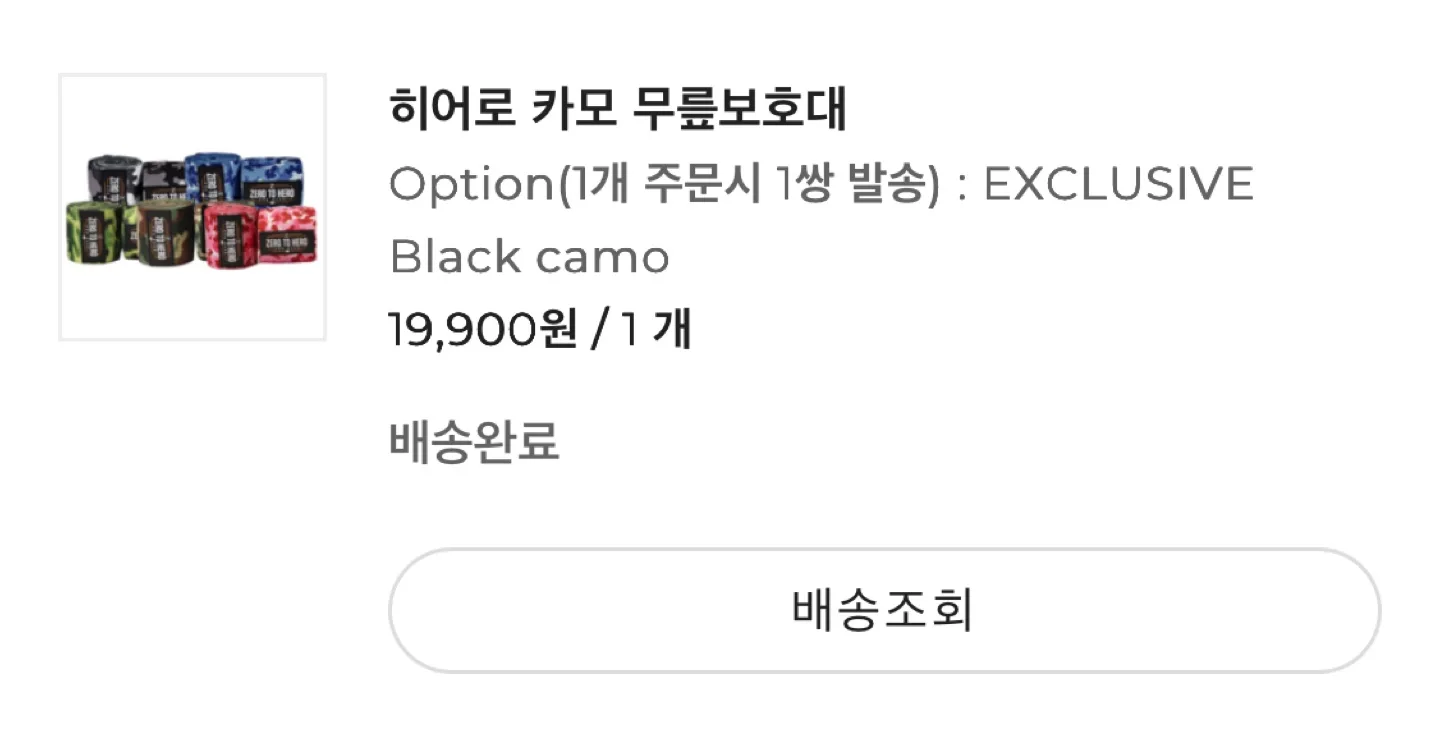1440x743 pixels.
Task: Tap the 배송완료 delivery status label
Action: pyautogui.click(x=474, y=441)
